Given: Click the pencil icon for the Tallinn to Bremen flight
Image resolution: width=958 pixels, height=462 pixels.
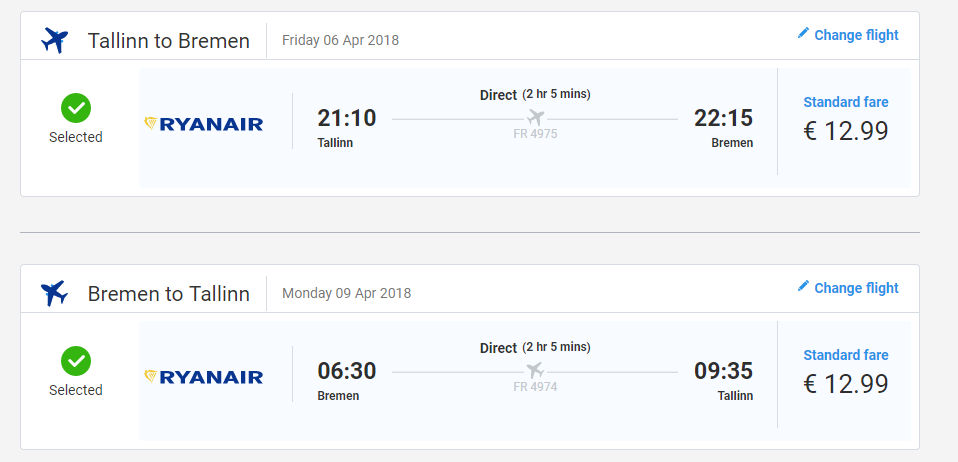Looking at the screenshot, I should 803,33.
